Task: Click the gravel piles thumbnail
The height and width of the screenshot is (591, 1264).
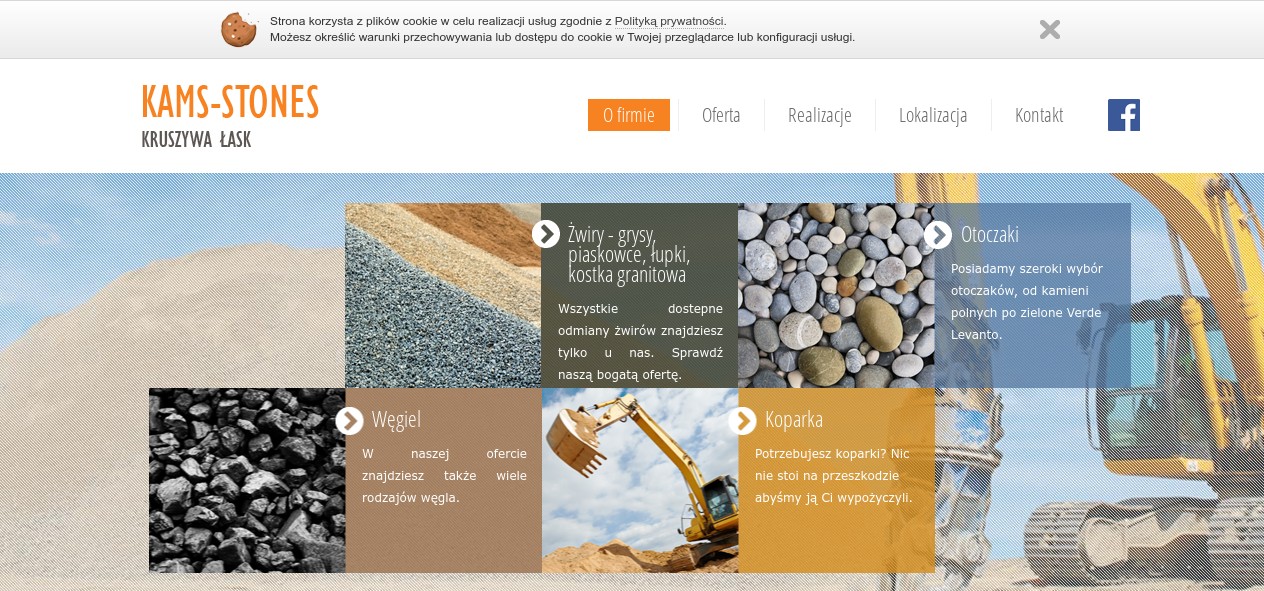Action: pos(443,295)
